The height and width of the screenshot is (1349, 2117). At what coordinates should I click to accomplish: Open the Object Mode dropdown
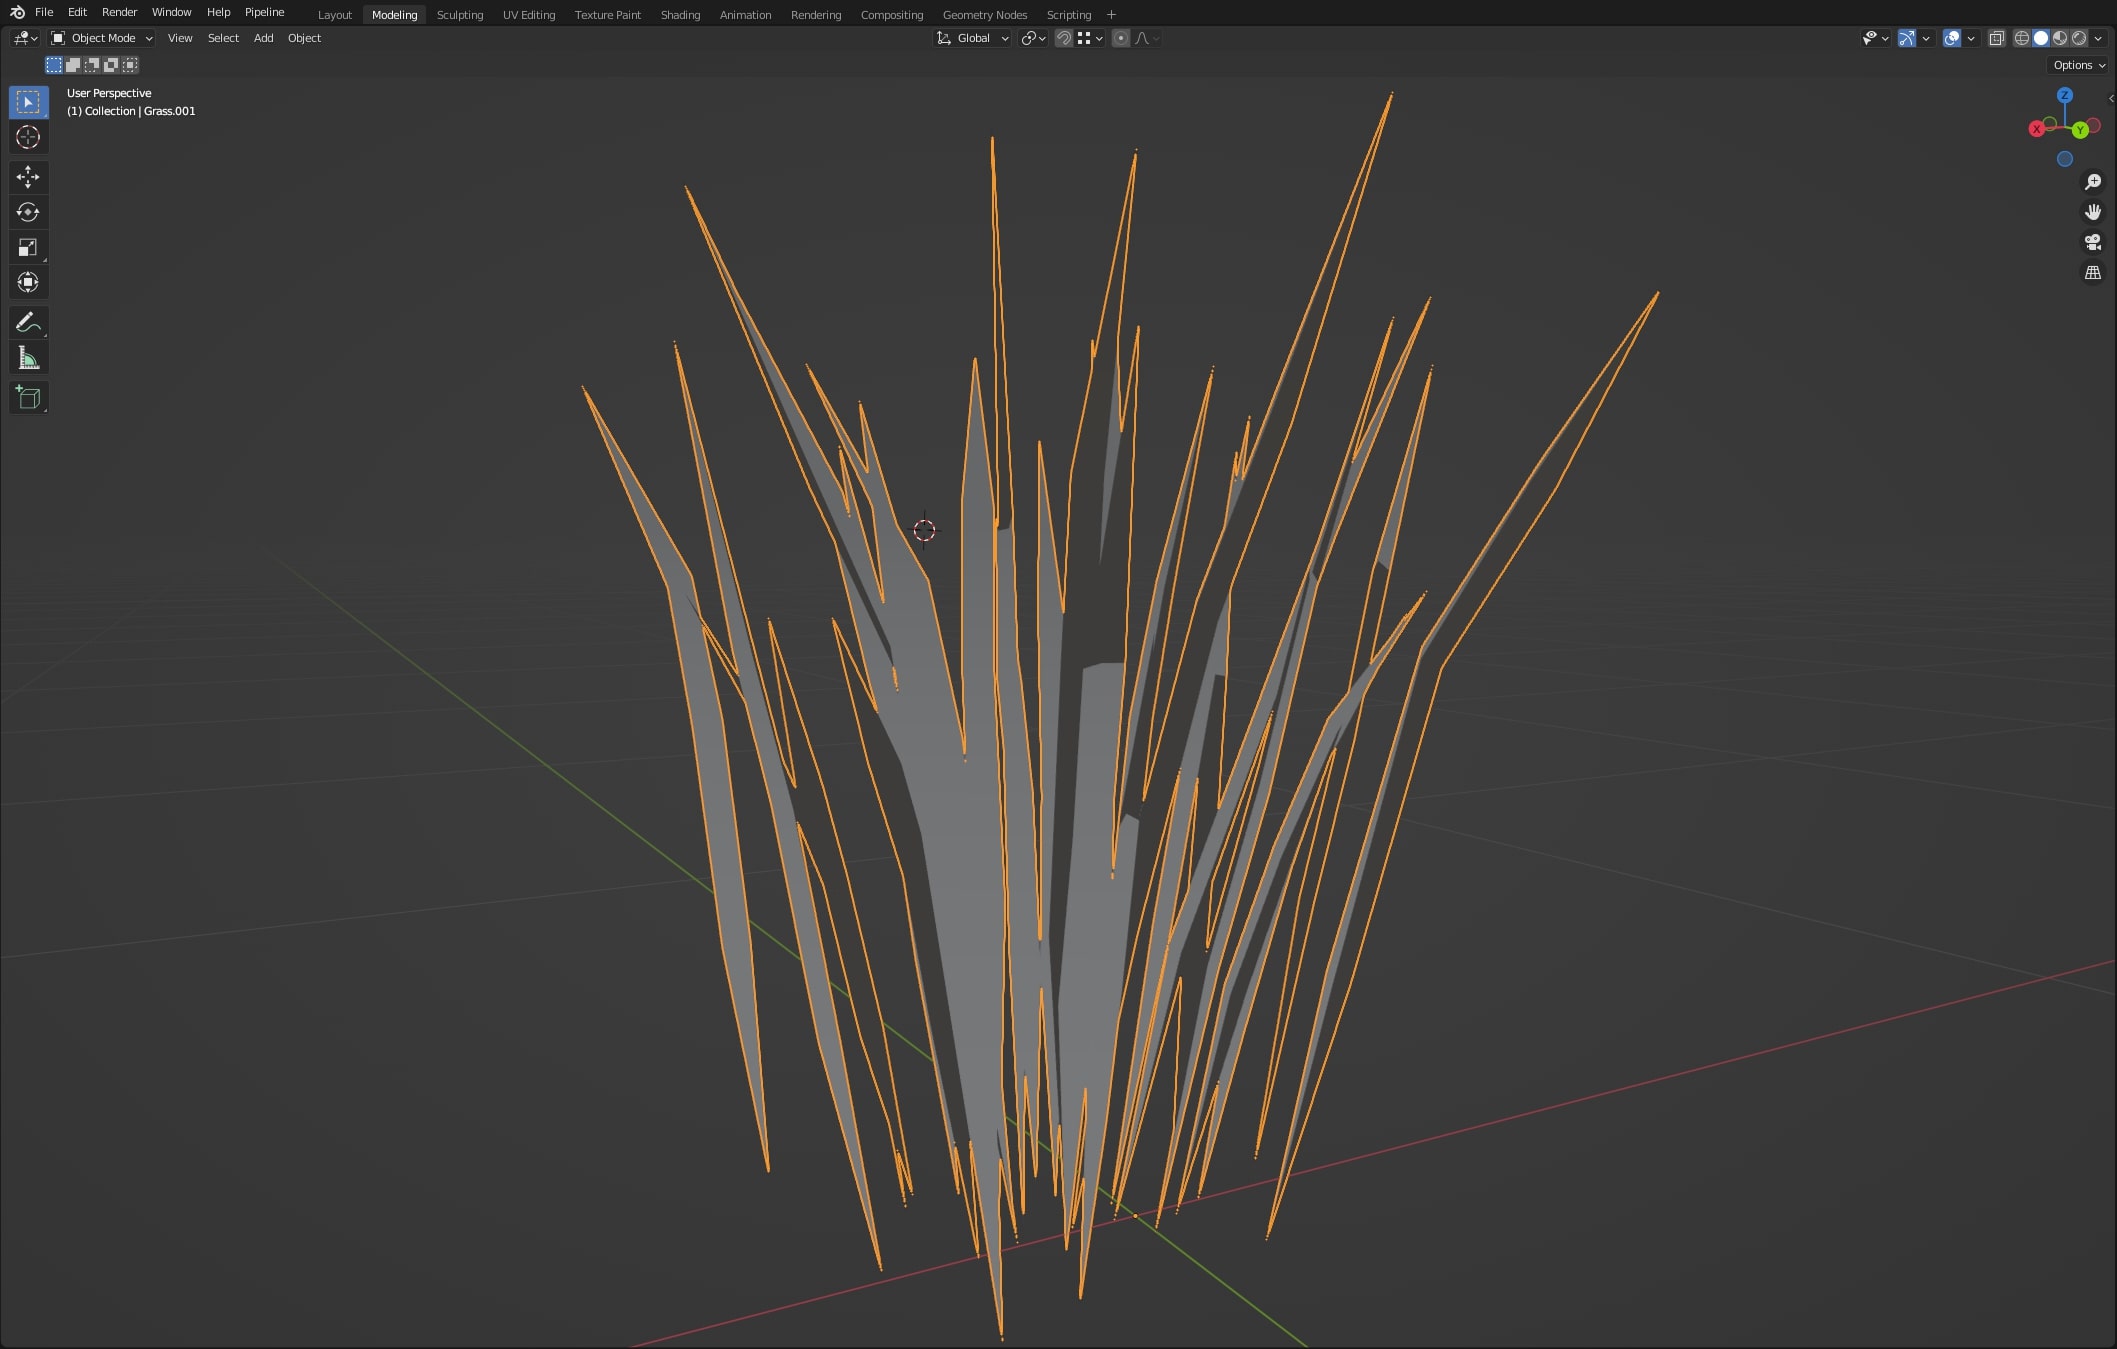click(x=102, y=38)
